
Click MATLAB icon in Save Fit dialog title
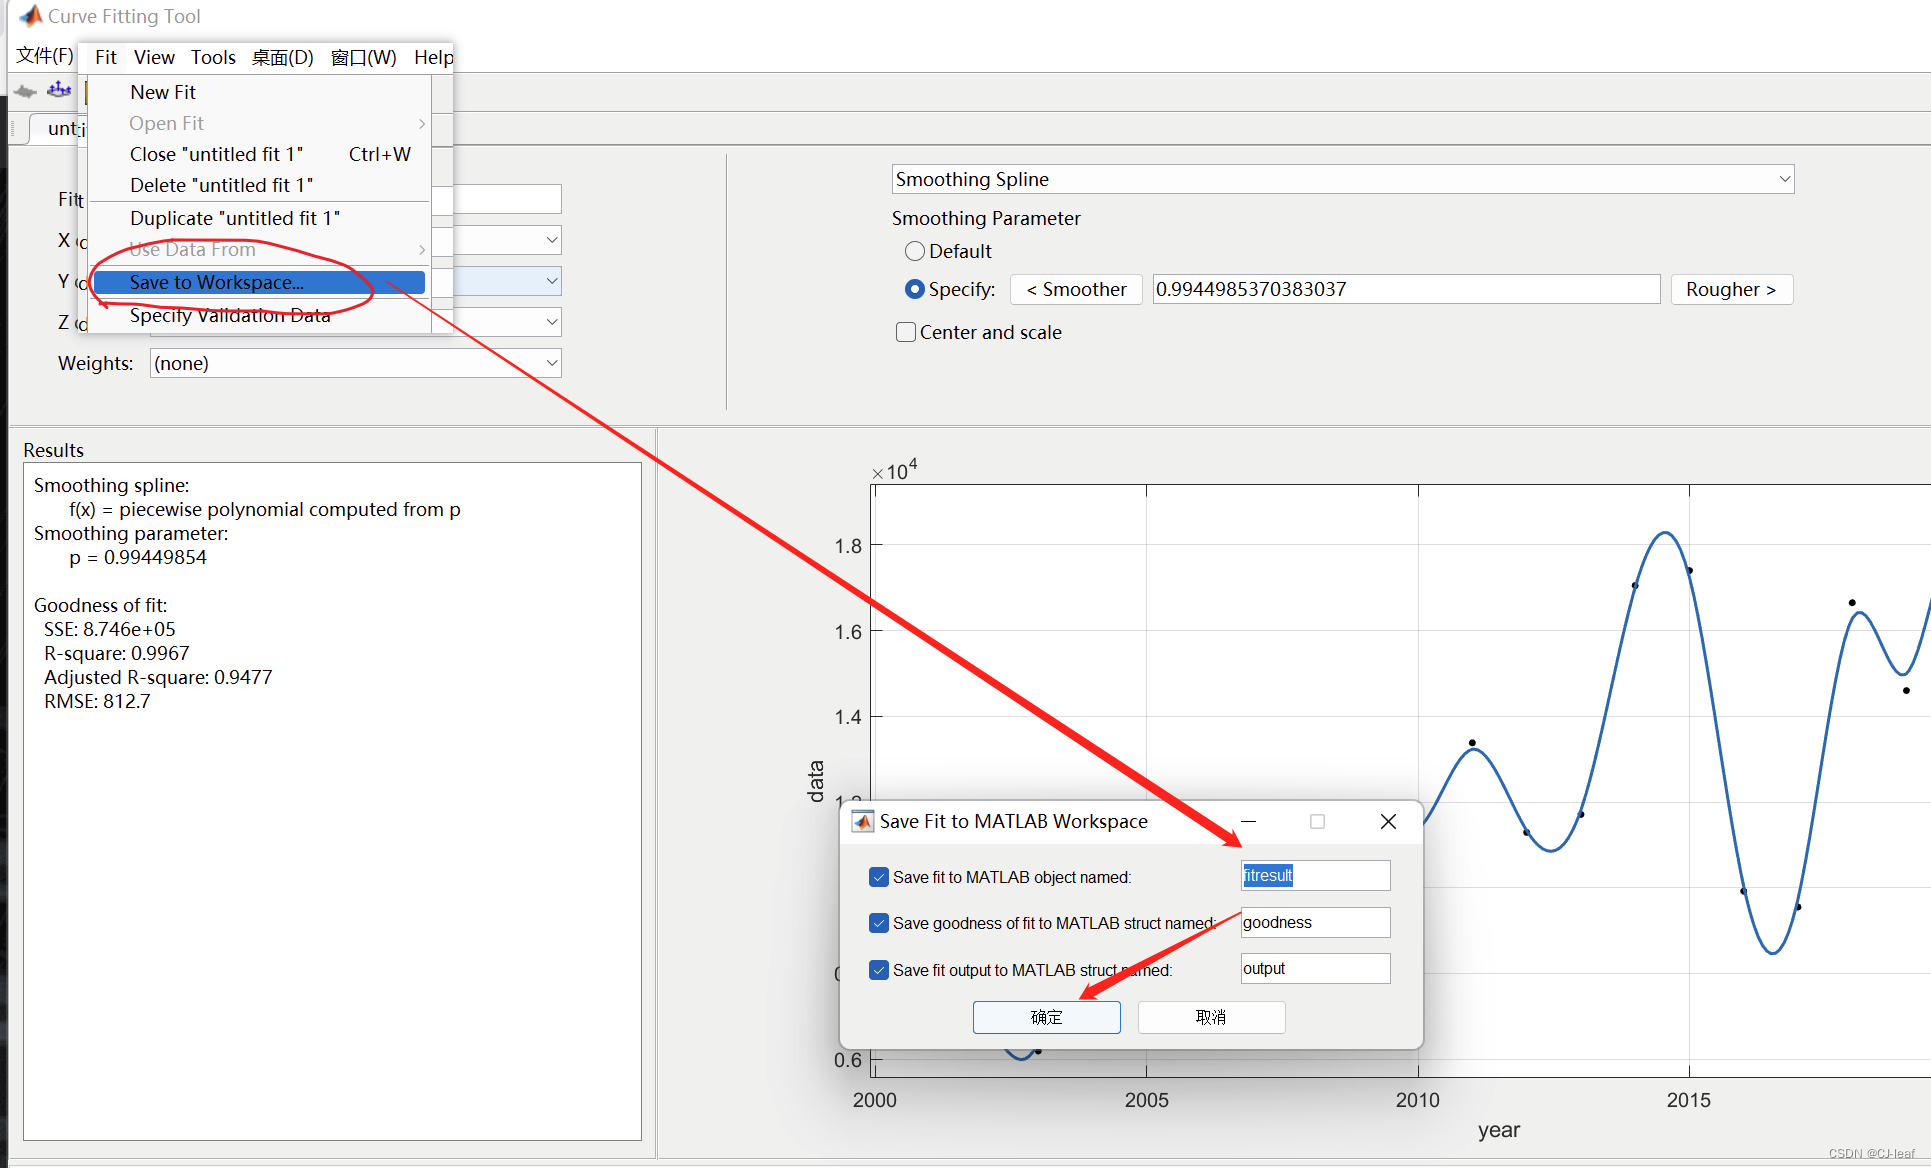862,821
